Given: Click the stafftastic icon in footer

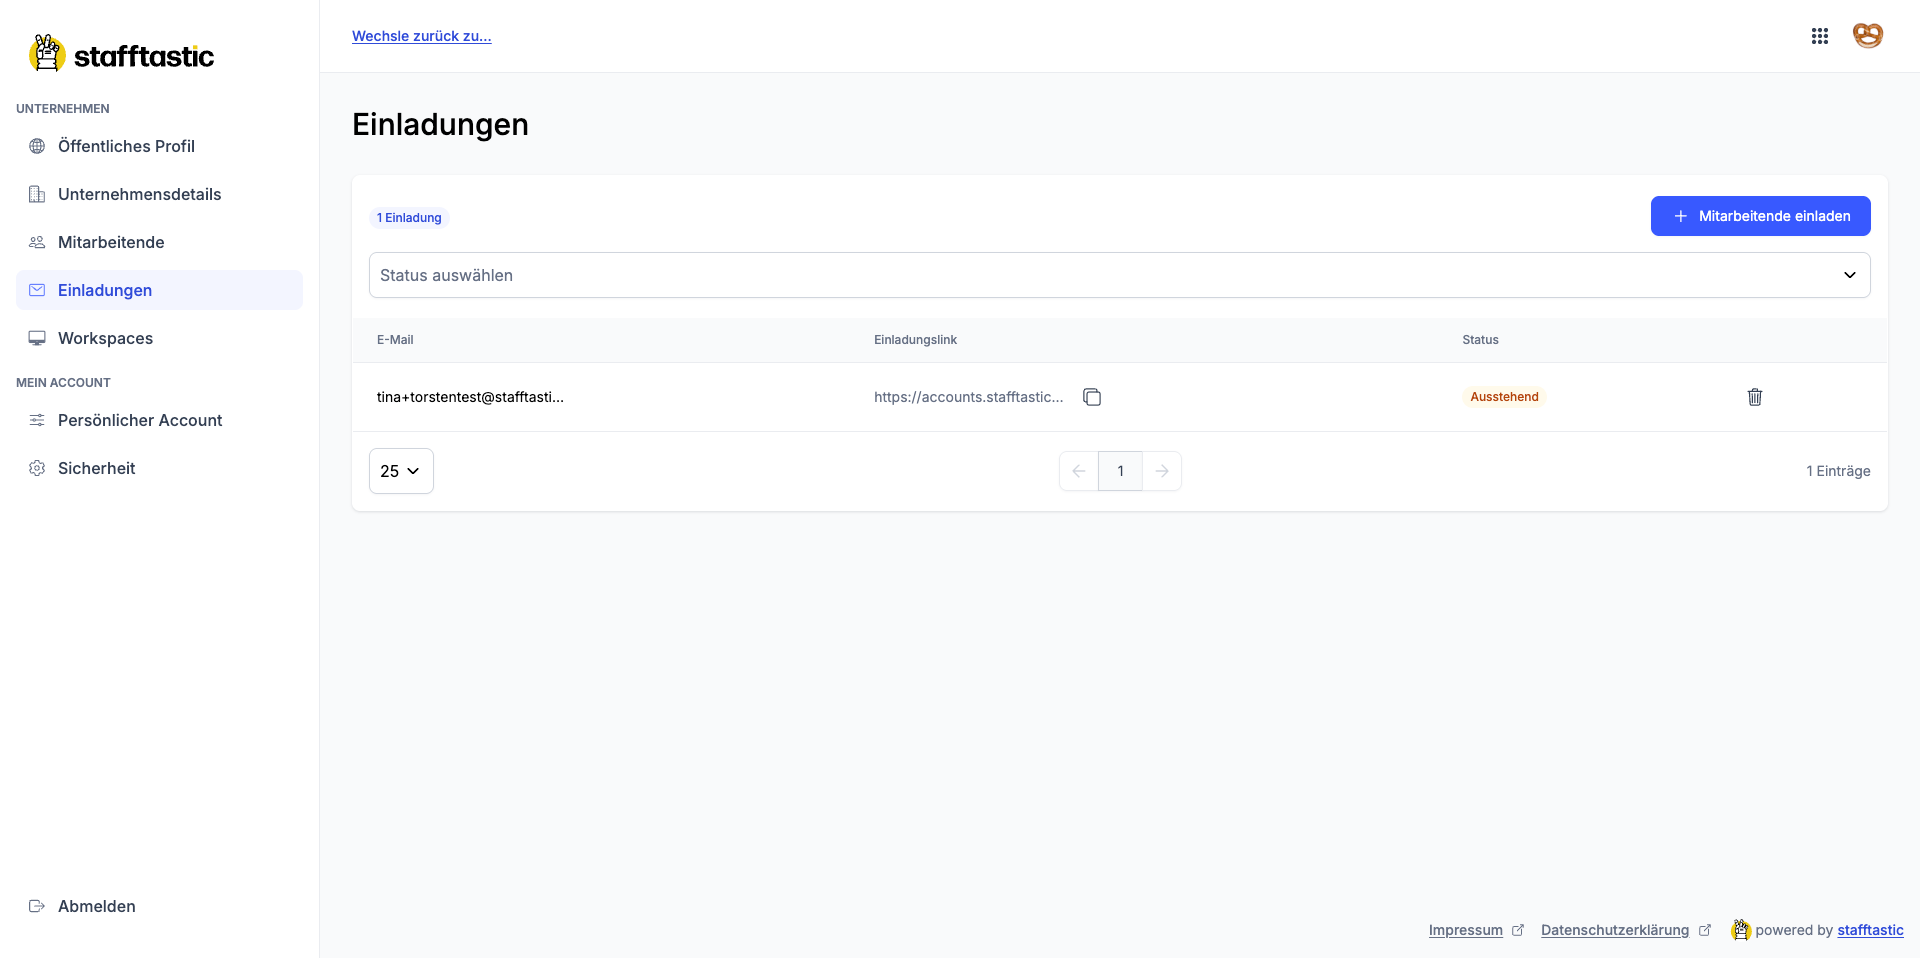Looking at the screenshot, I should tap(1741, 930).
